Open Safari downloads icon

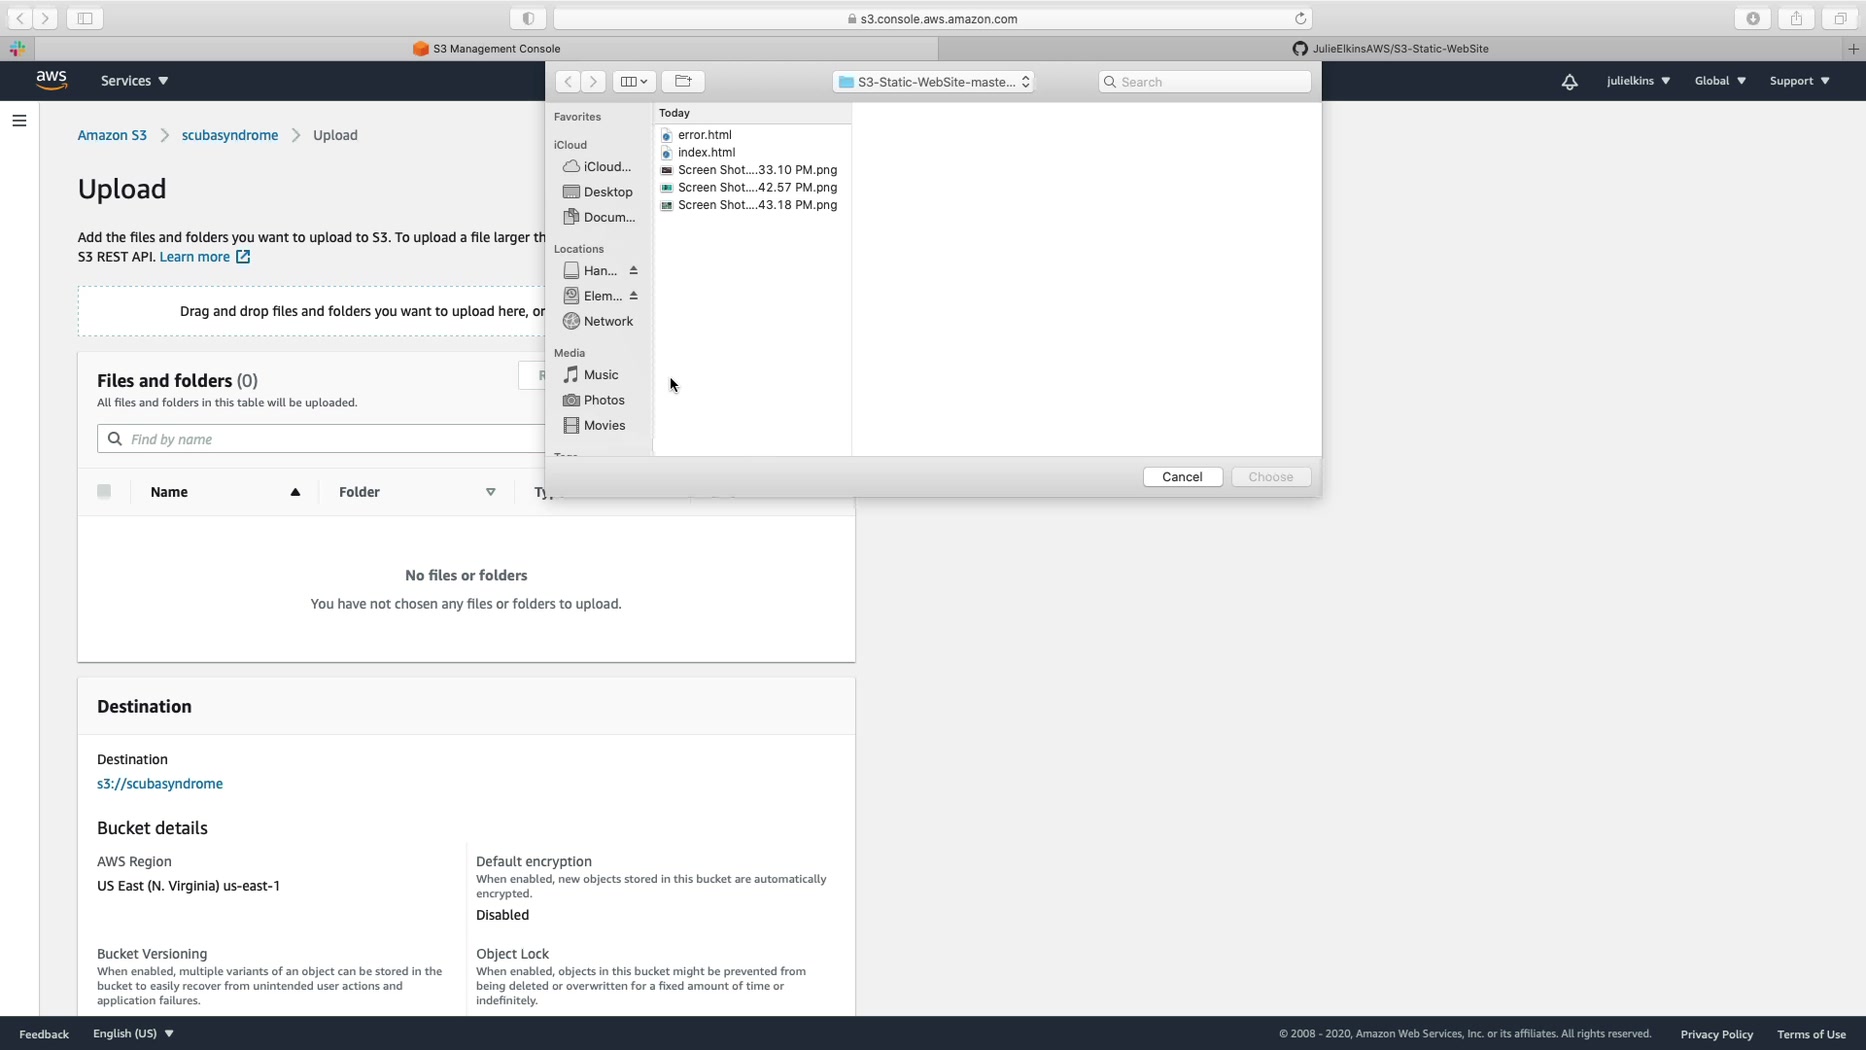point(1753,18)
